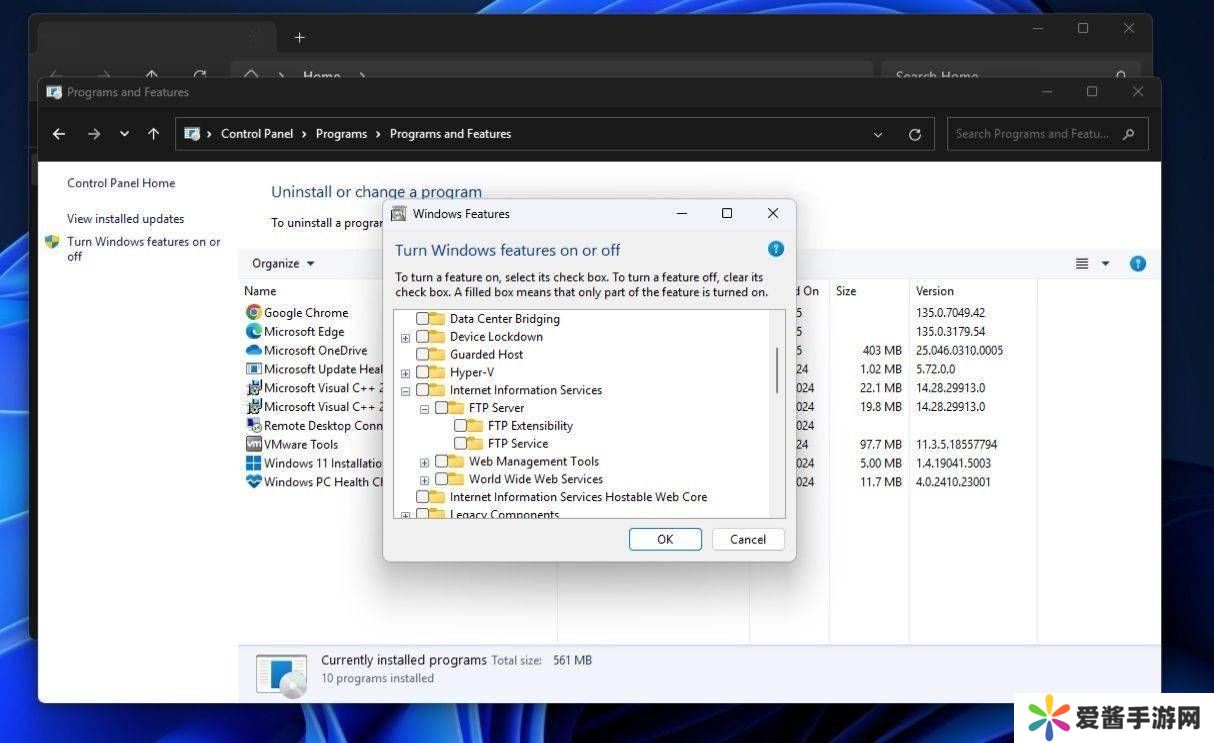Enable the FTP Service checkbox
Viewport: 1214px width, 743px height.
pyautogui.click(x=461, y=443)
